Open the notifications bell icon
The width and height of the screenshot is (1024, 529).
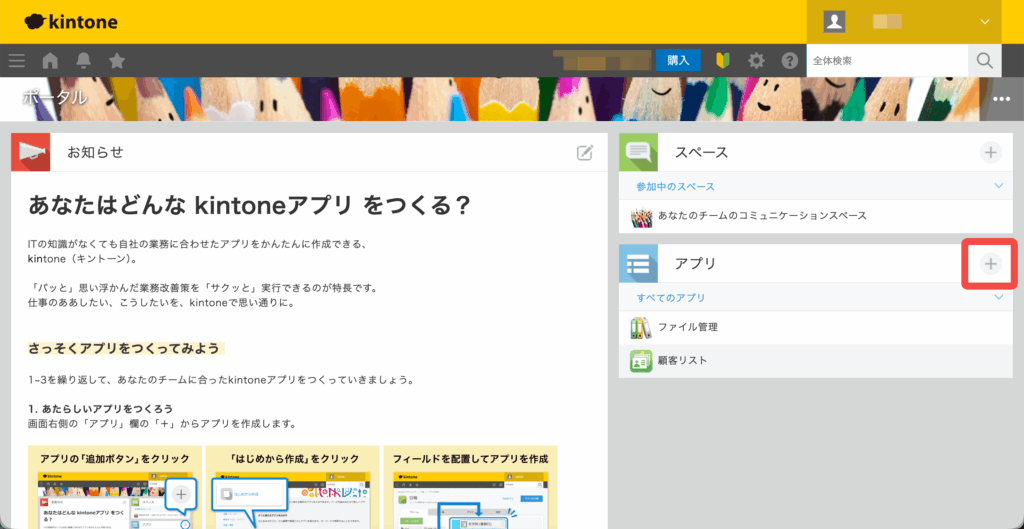tap(83, 60)
